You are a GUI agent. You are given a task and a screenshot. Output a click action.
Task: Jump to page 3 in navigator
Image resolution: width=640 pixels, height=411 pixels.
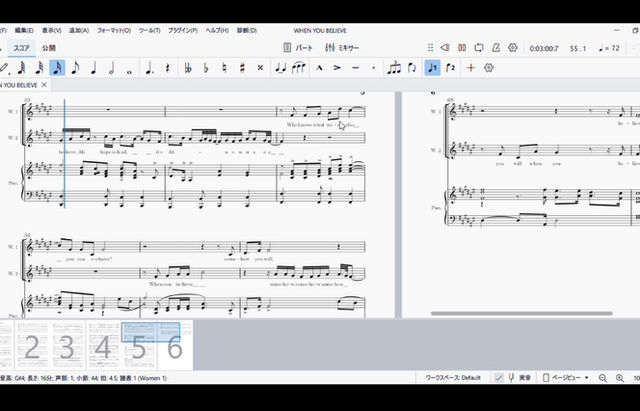(67, 345)
